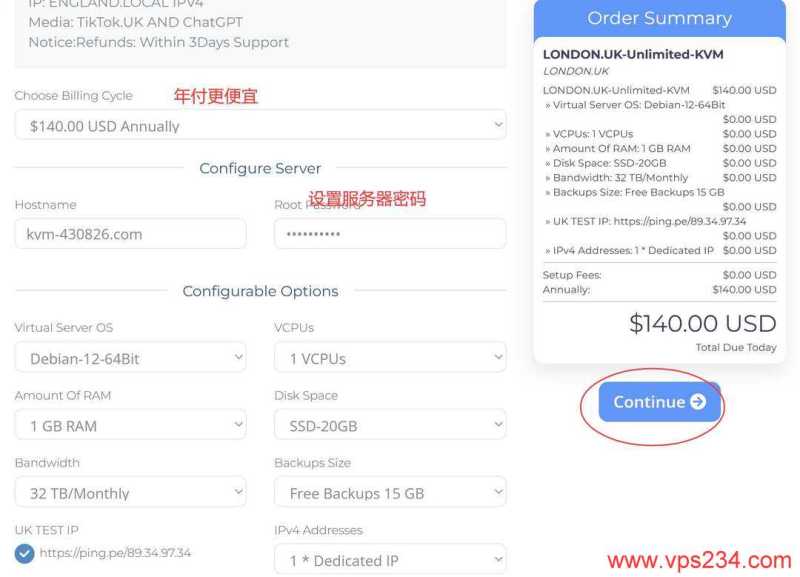Expand the IPv4 Addresses dropdown
This screenshot has width=800, height=577.
pyautogui.click(x=390, y=559)
